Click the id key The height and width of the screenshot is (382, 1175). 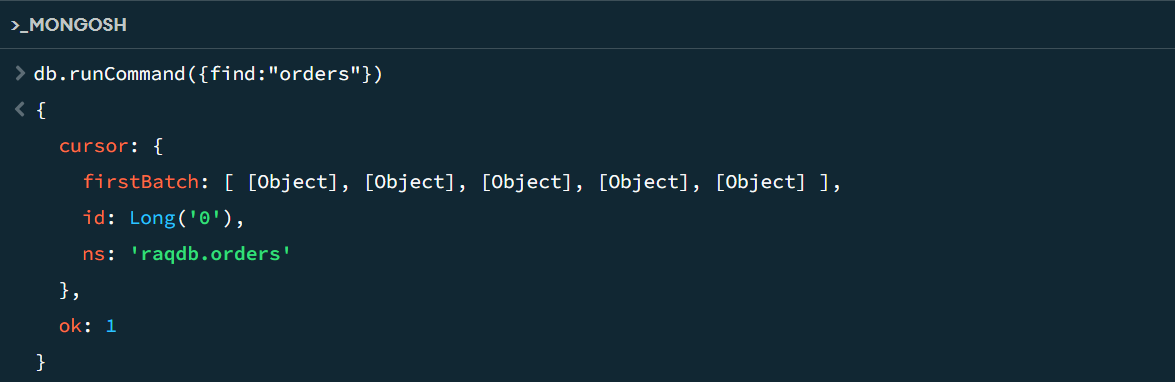pos(94,219)
